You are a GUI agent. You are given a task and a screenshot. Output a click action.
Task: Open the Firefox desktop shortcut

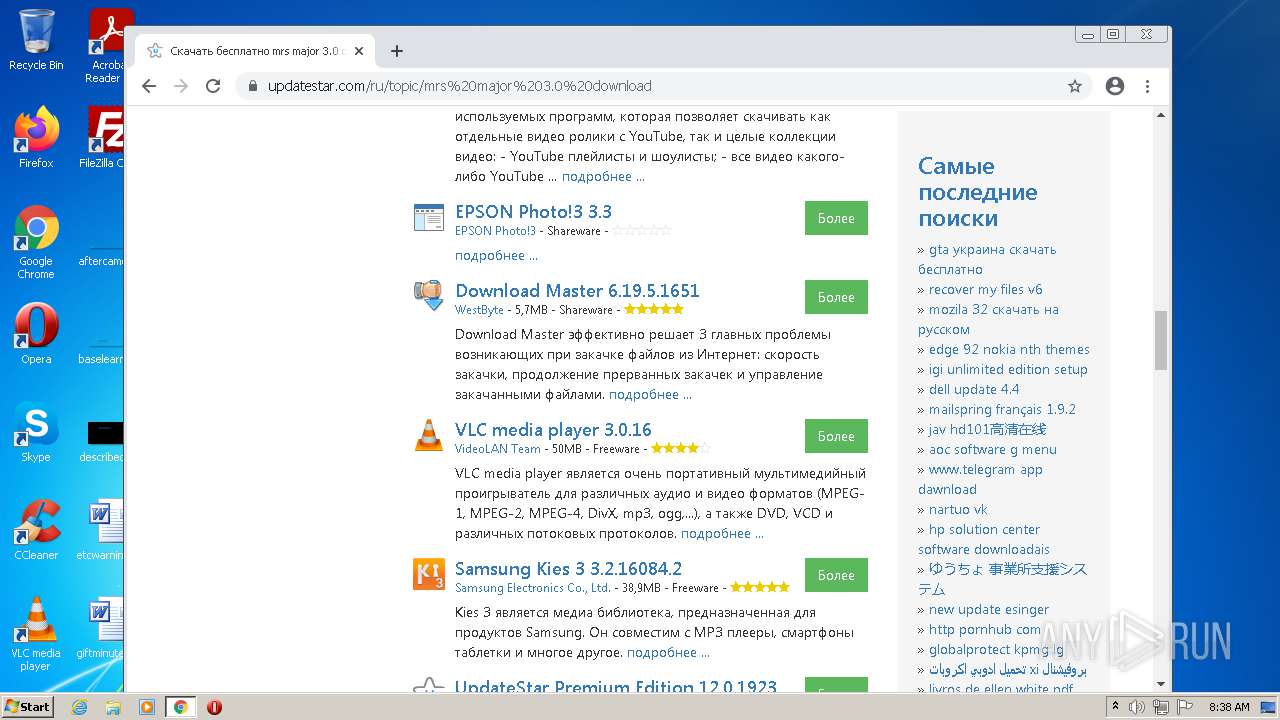point(36,138)
